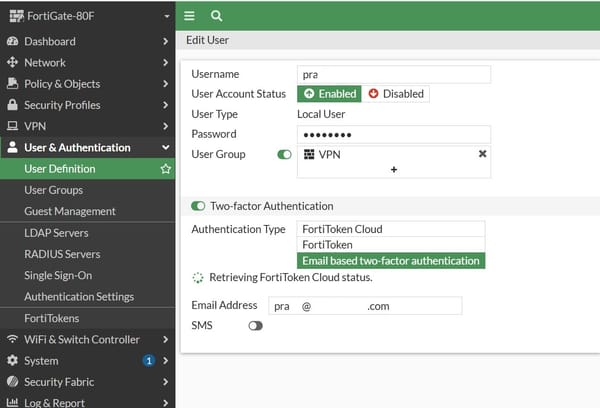Screen dimensions: 600x408
Task: Click the User Account Status label
Action: (x=239, y=94)
